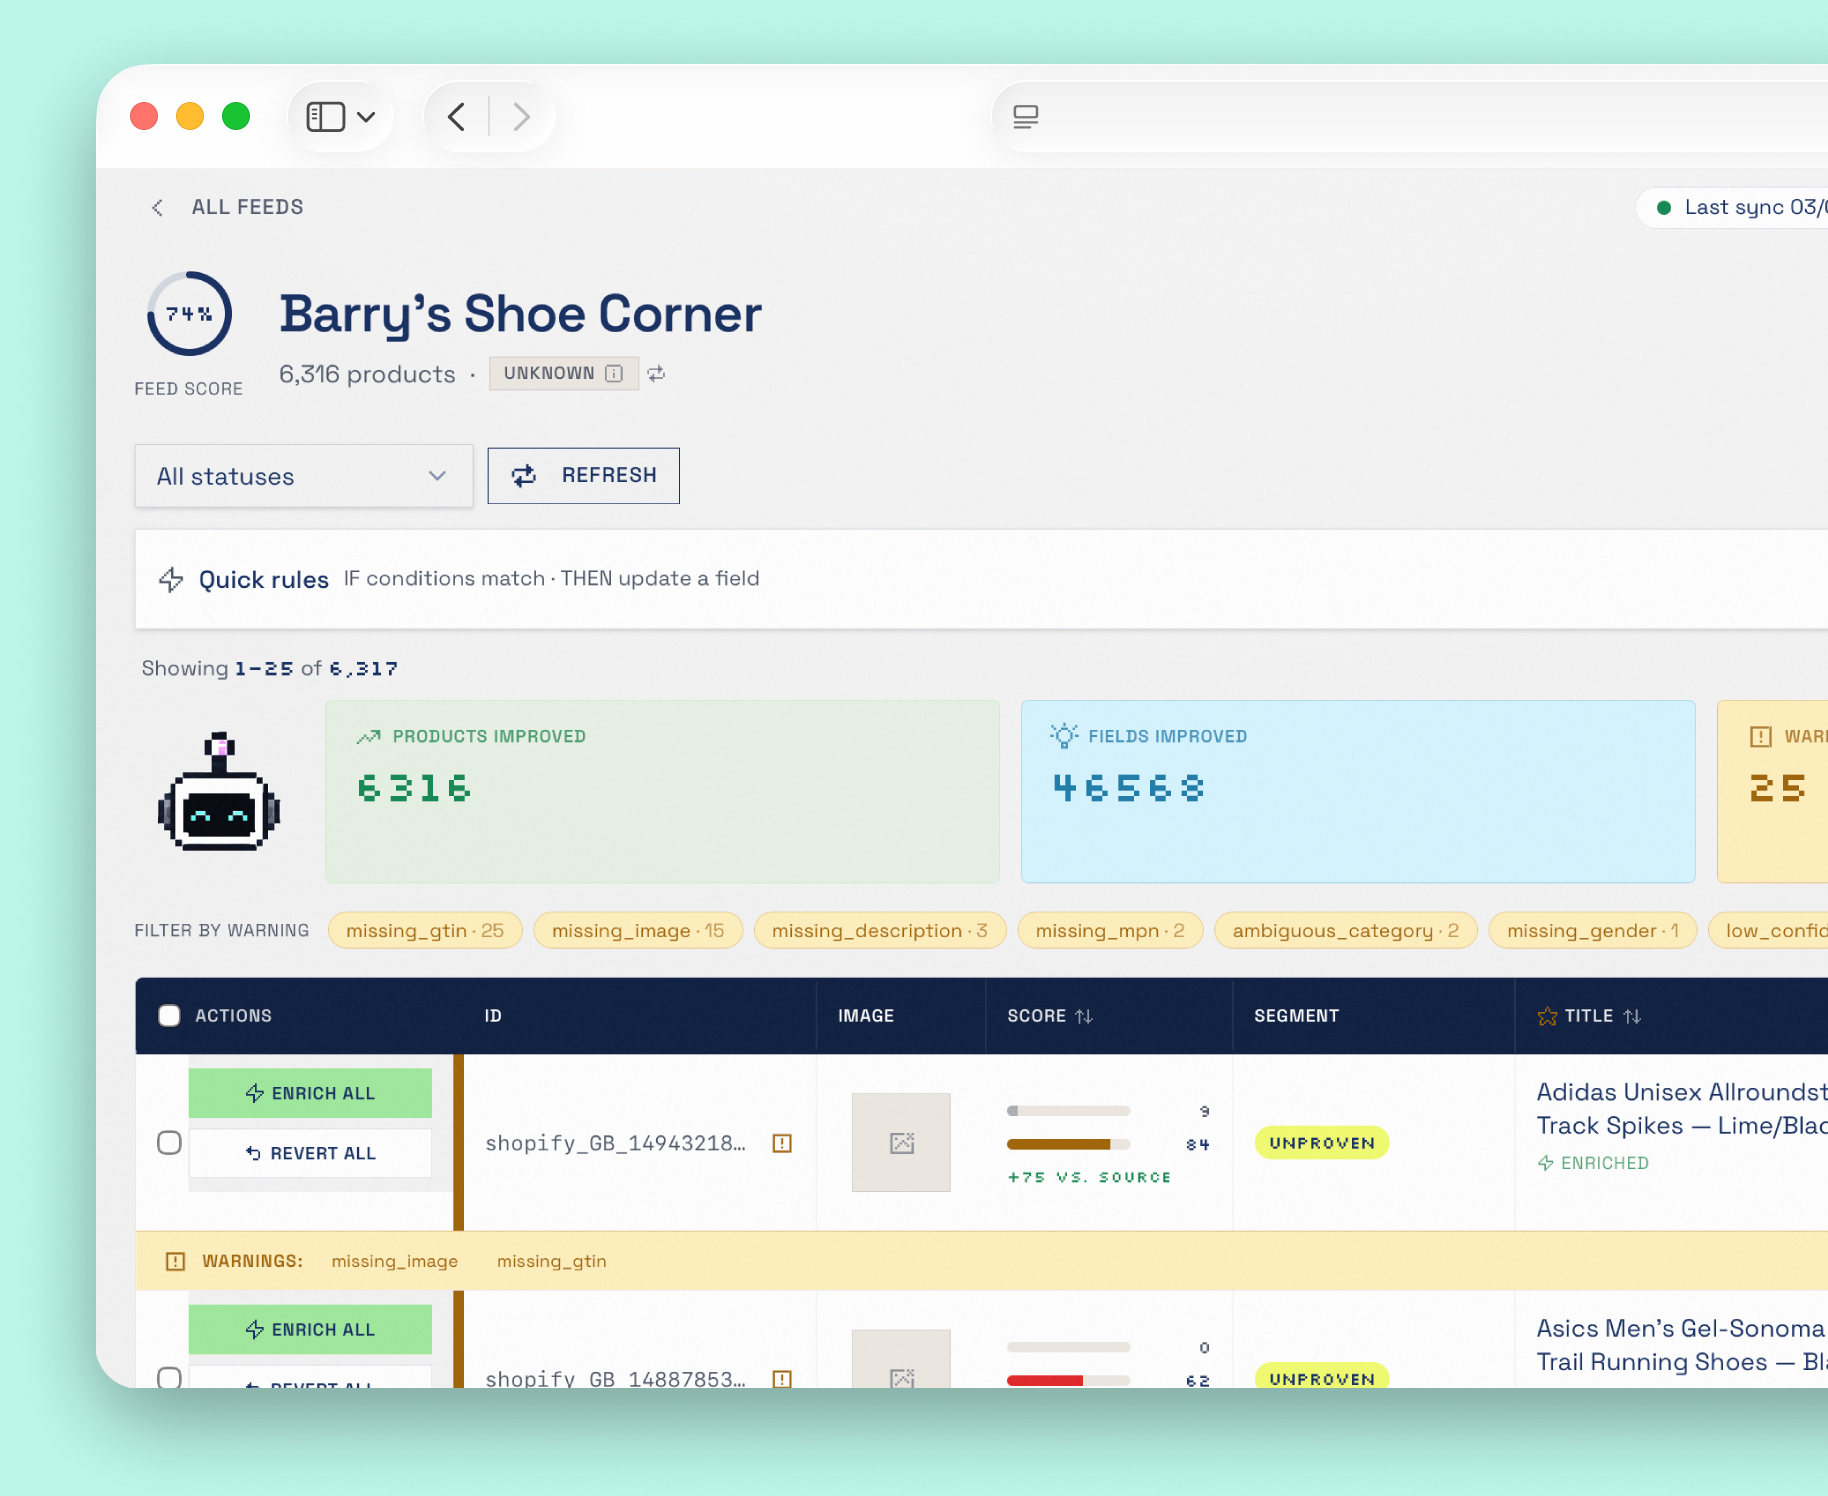Viewport: 1828px width, 1496px height.
Task: Click the WARNINGS alert icon in yellow row
Action: pos(175,1261)
